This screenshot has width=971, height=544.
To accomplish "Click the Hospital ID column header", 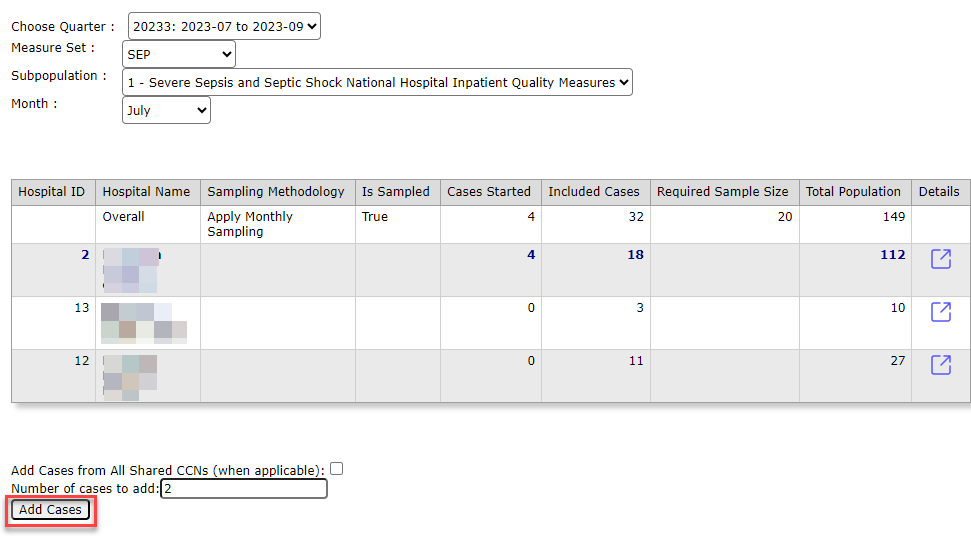I will point(52,192).
